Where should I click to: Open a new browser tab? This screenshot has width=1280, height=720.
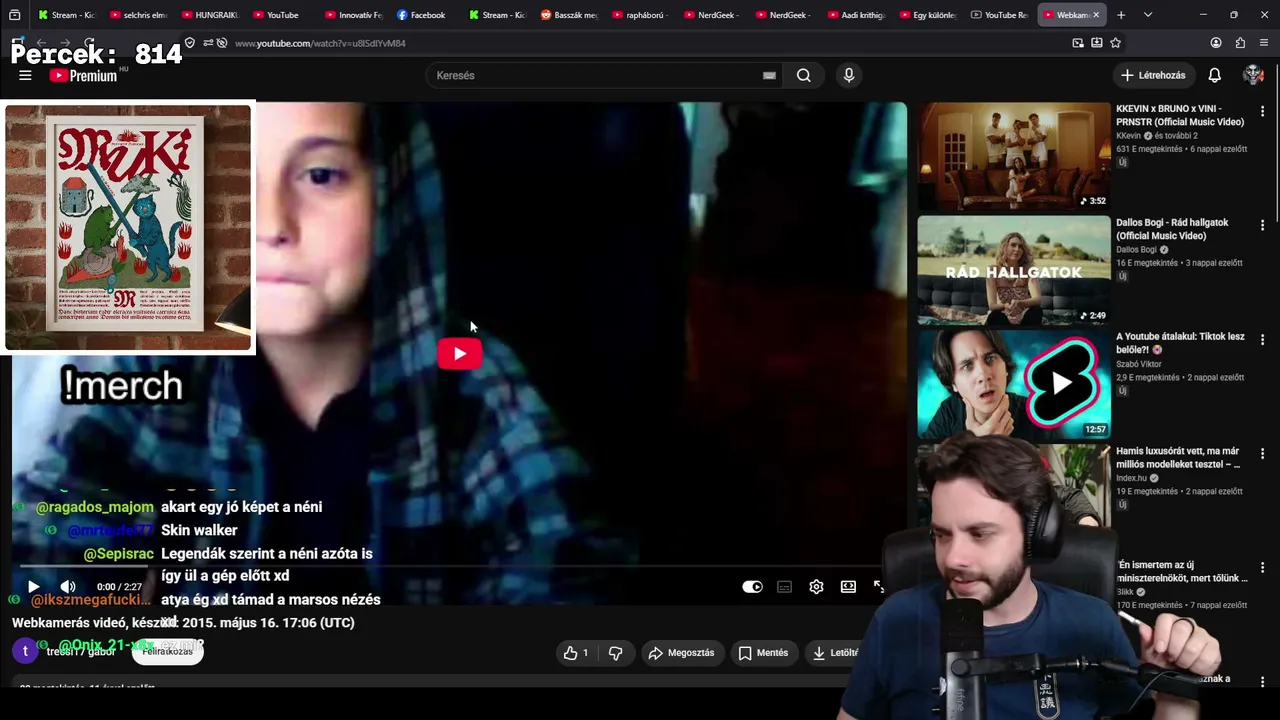(1121, 15)
